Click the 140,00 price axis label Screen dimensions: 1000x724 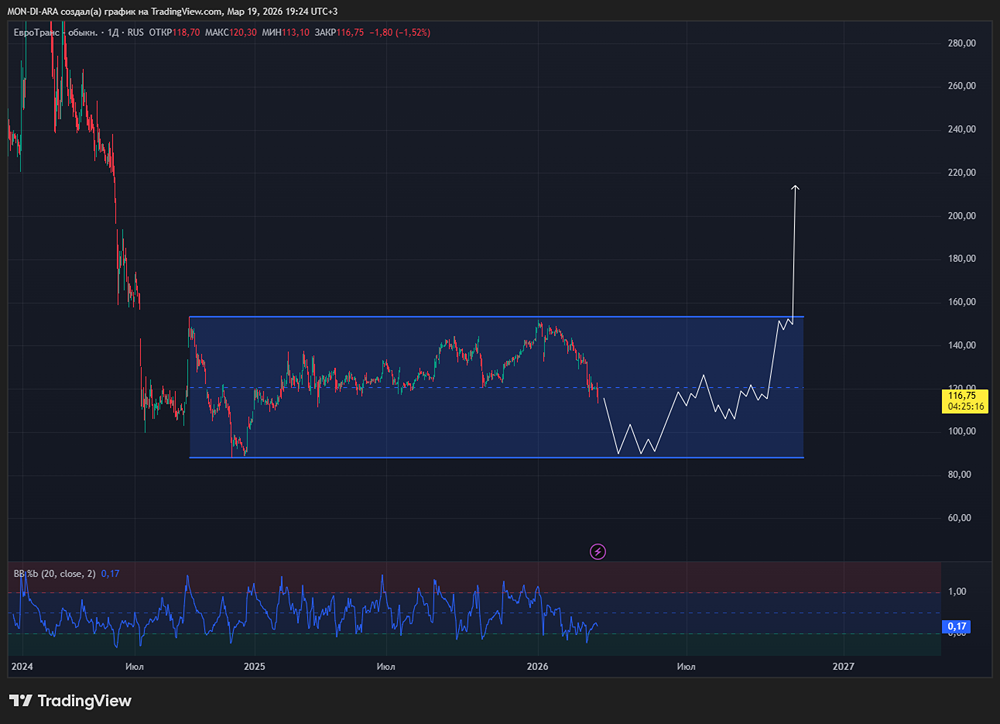click(962, 345)
